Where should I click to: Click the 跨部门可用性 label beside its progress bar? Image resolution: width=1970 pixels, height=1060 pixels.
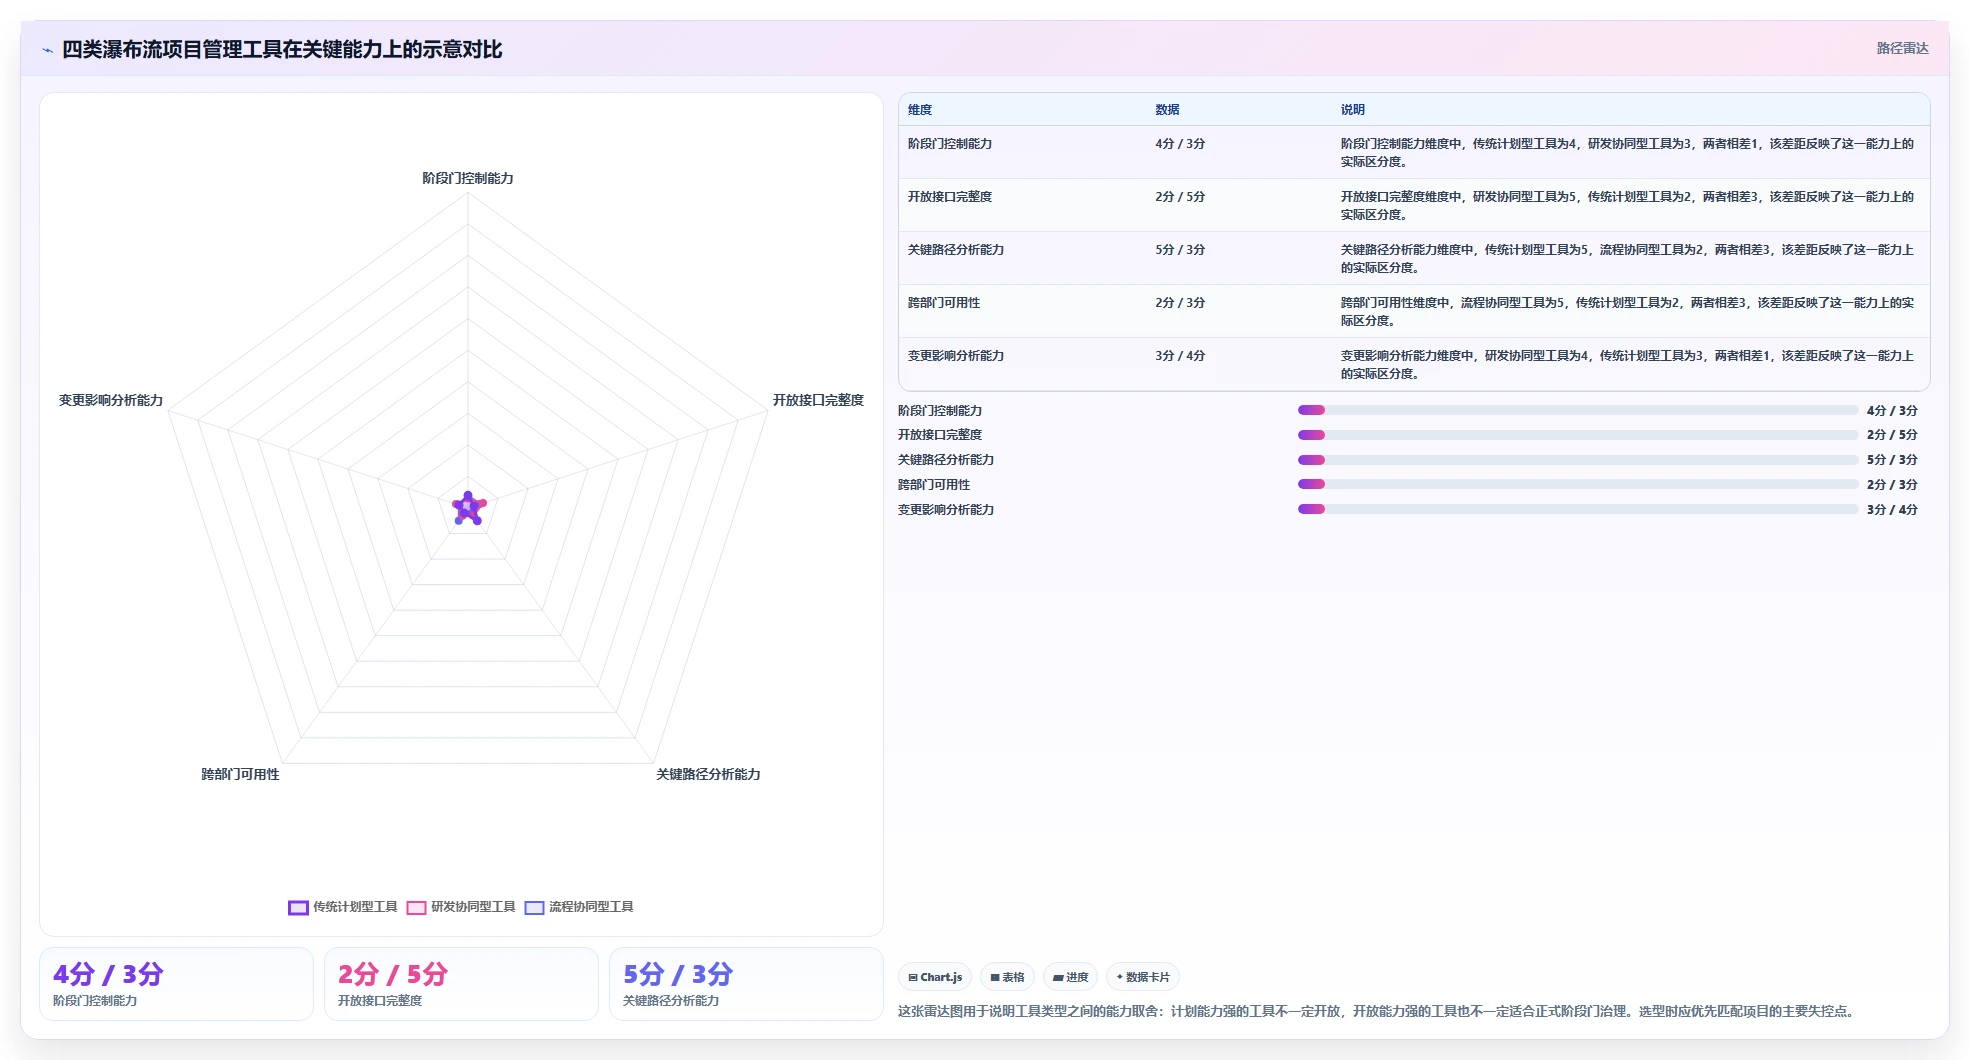tap(934, 485)
